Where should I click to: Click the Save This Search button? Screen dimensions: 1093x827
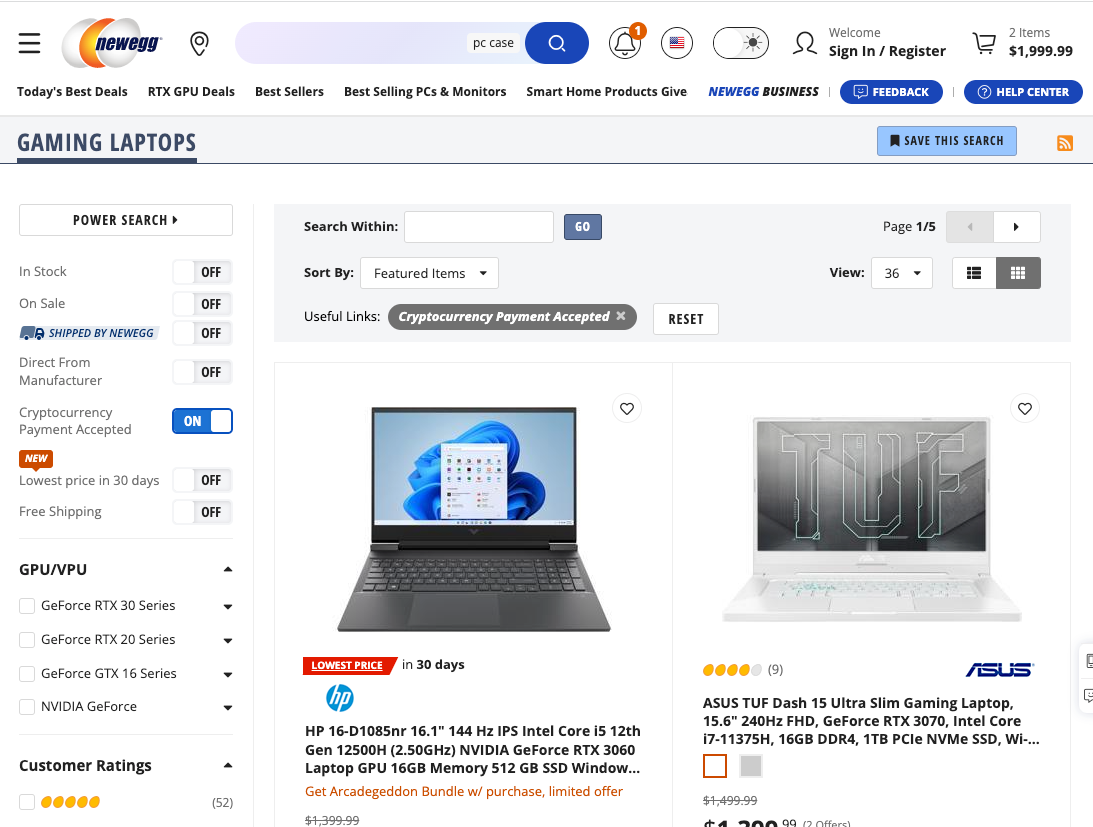946,141
